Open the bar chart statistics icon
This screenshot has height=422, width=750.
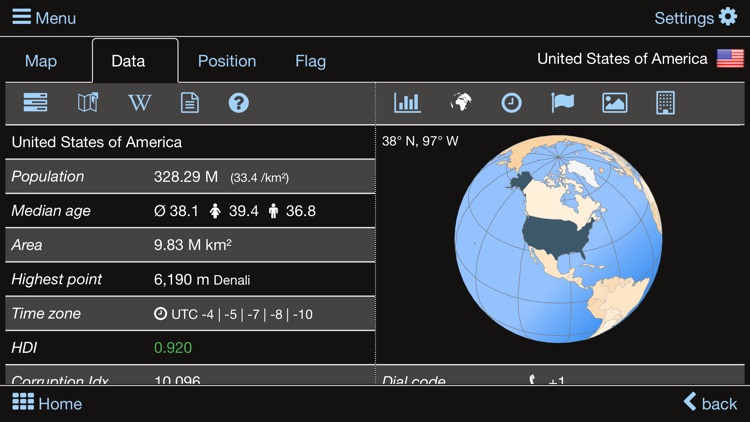pyautogui.click(x=408, y=103)
